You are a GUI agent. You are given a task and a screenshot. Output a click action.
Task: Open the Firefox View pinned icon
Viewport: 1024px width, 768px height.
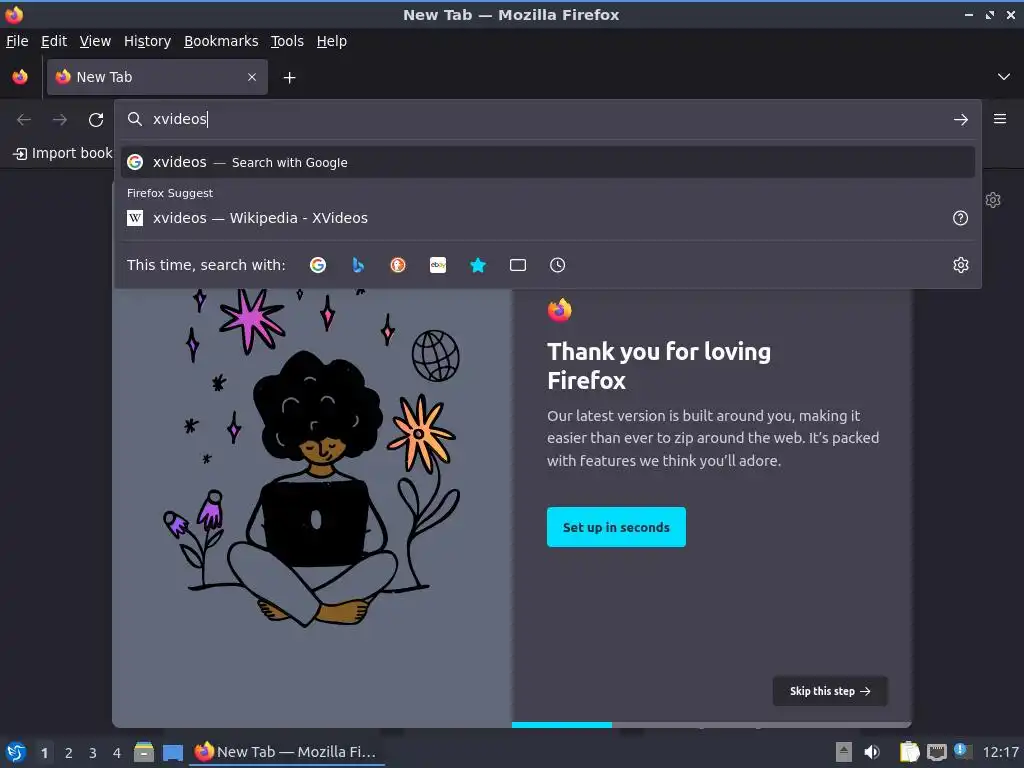20,77
